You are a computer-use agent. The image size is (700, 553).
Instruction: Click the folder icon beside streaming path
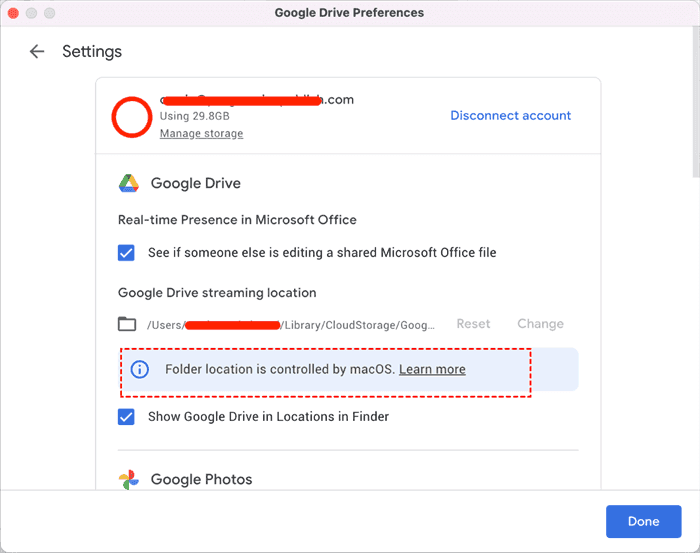tap(127, 324)
